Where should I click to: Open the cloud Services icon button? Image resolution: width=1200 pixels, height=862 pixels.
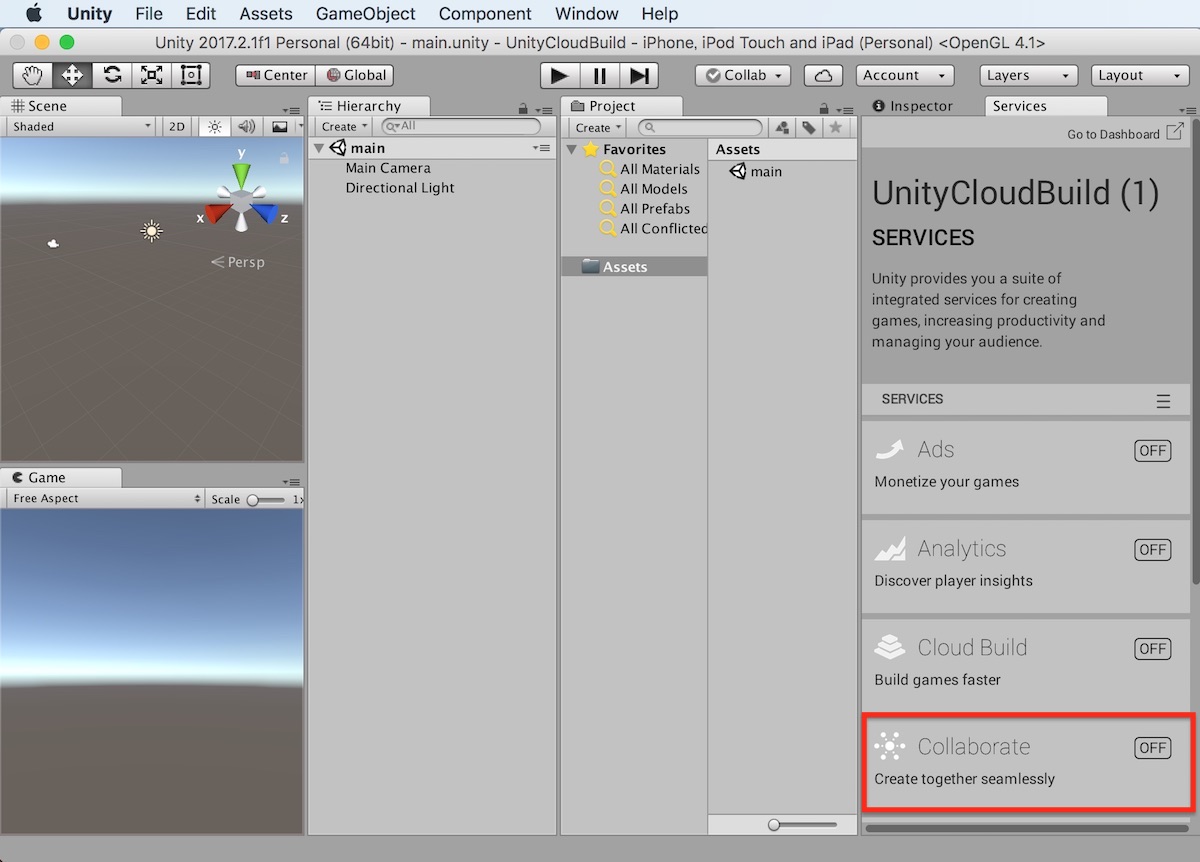823,75
